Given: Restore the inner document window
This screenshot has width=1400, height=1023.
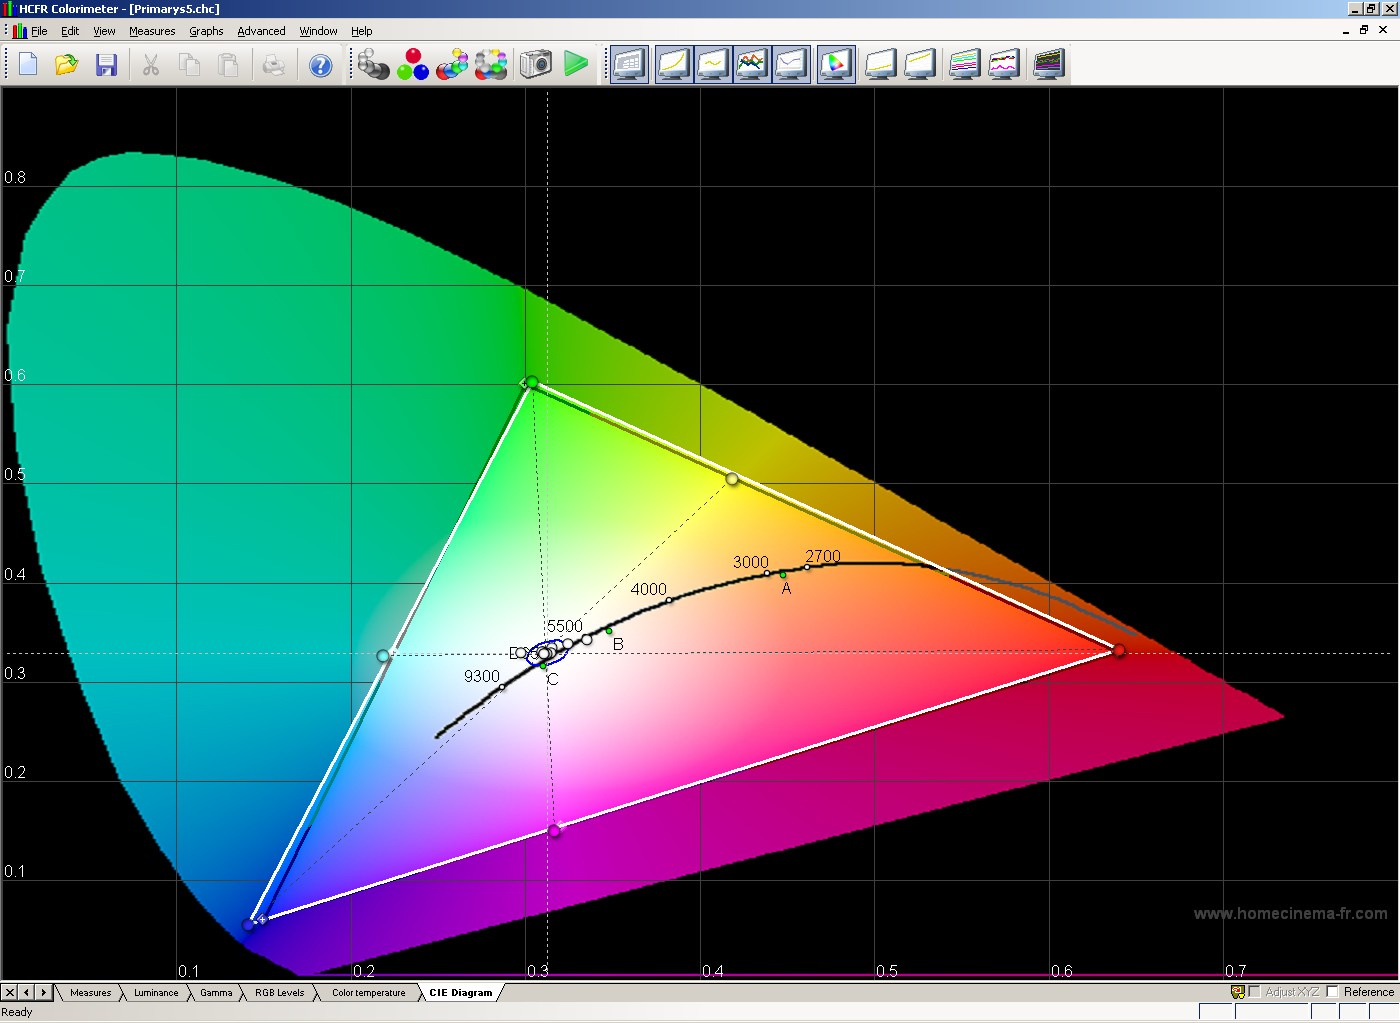Looking at the screenshot, I should 1363,30.
